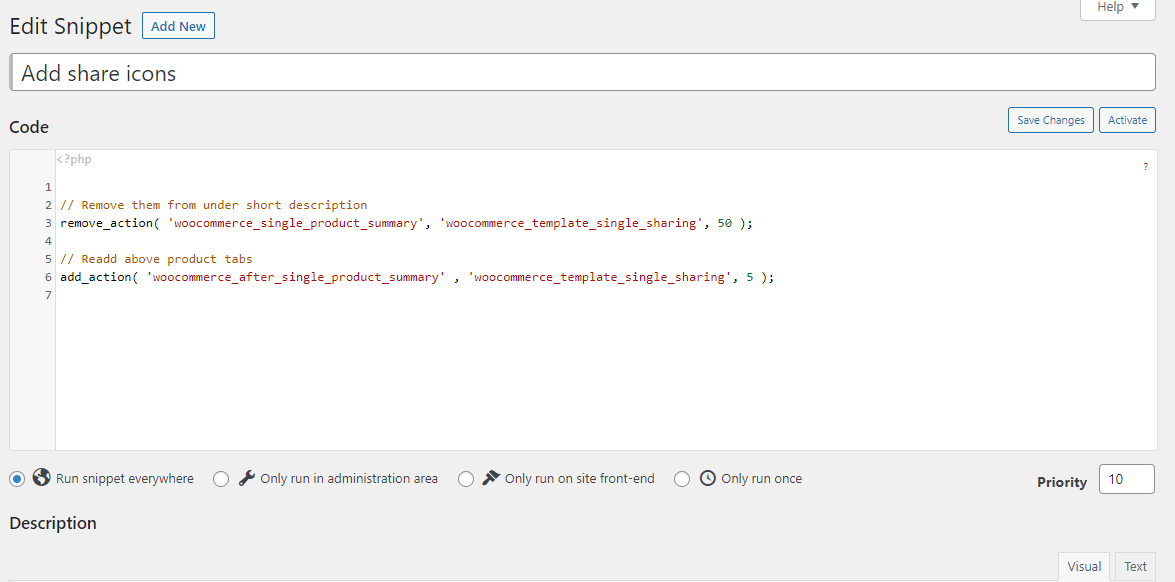
Task: Pick the 'Only run once' radio button
Action: click(x=682, y=479)
